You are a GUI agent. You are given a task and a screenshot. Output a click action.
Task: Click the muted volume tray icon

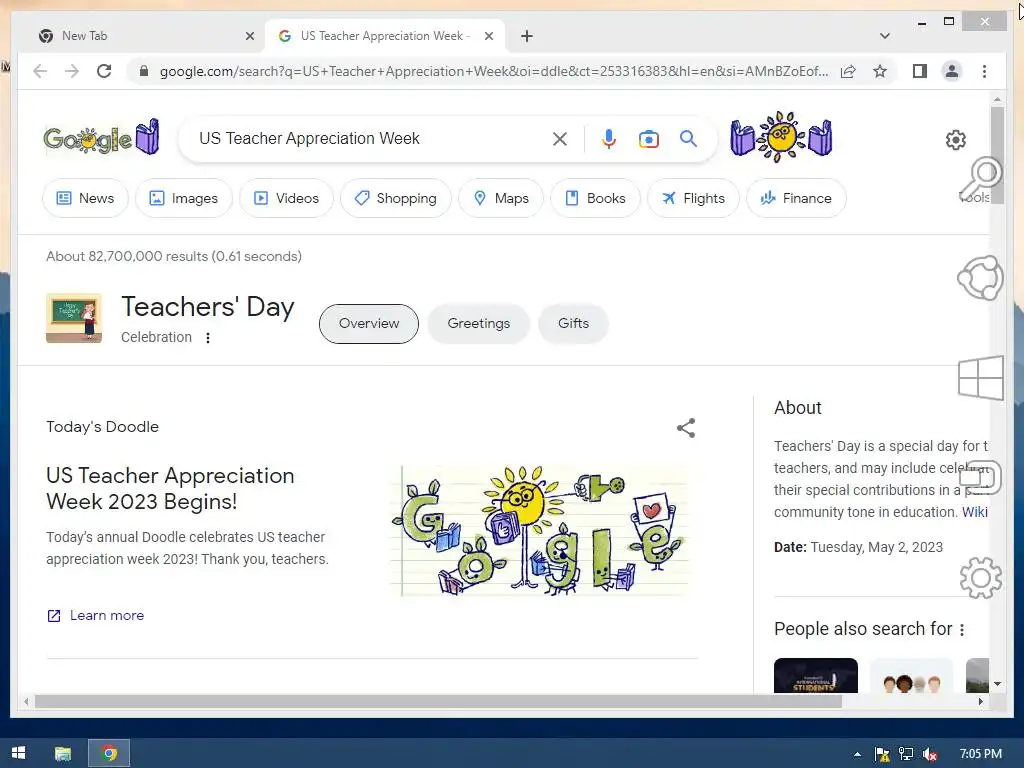pyautogui.click(x=930, y=754)
